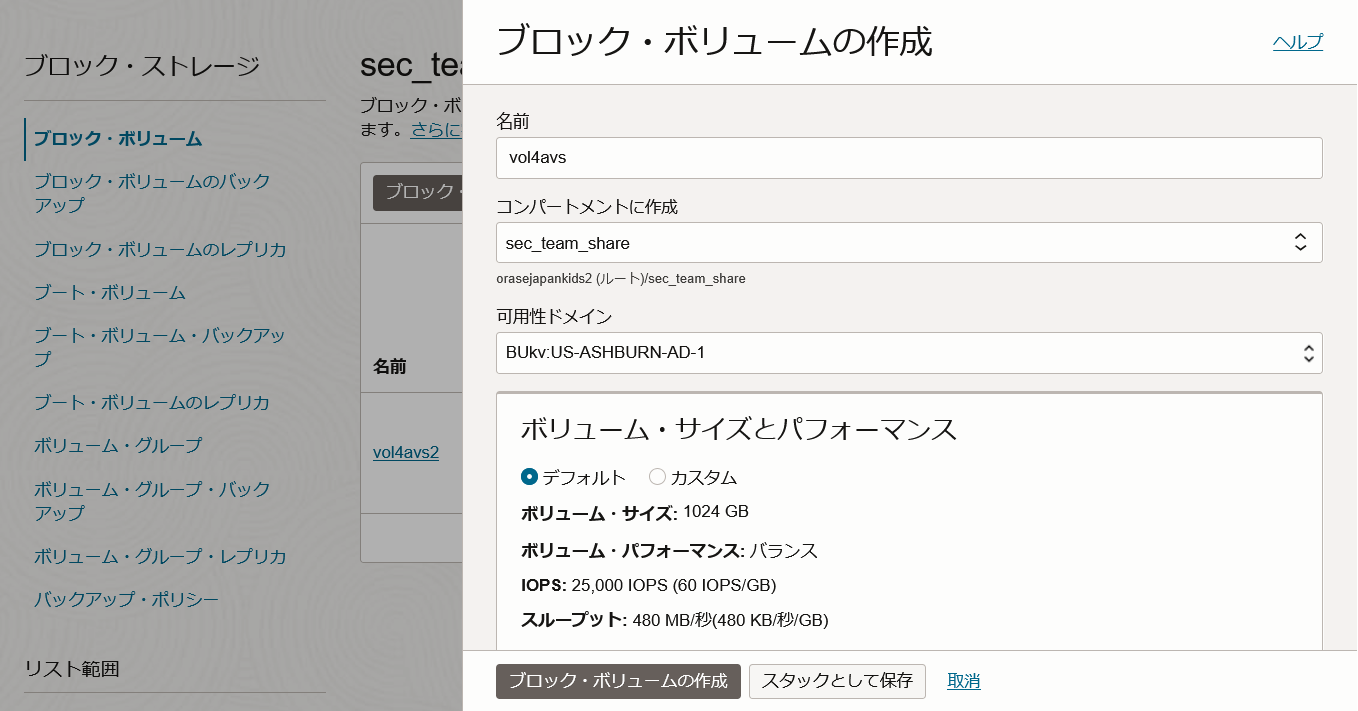Click the 名前 input field with vol4avs
1358x711 pixels.
click(x=909, y=158)
